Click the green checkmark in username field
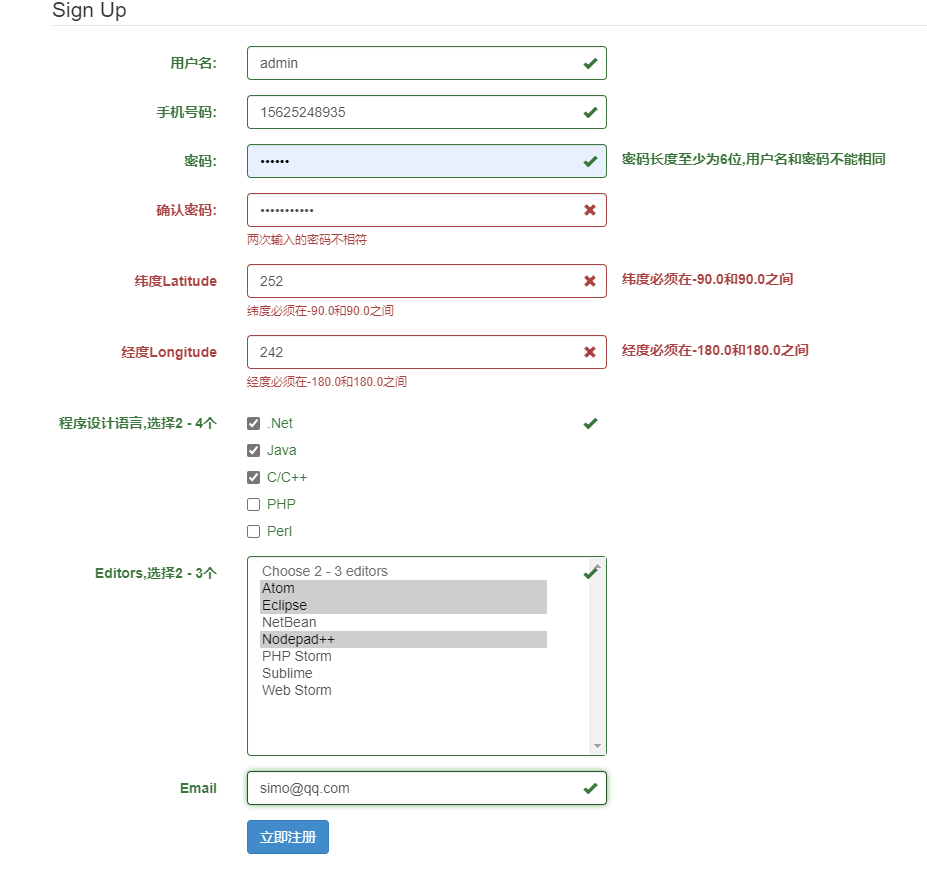Screen dimensions: 927x872 point(590,63)
